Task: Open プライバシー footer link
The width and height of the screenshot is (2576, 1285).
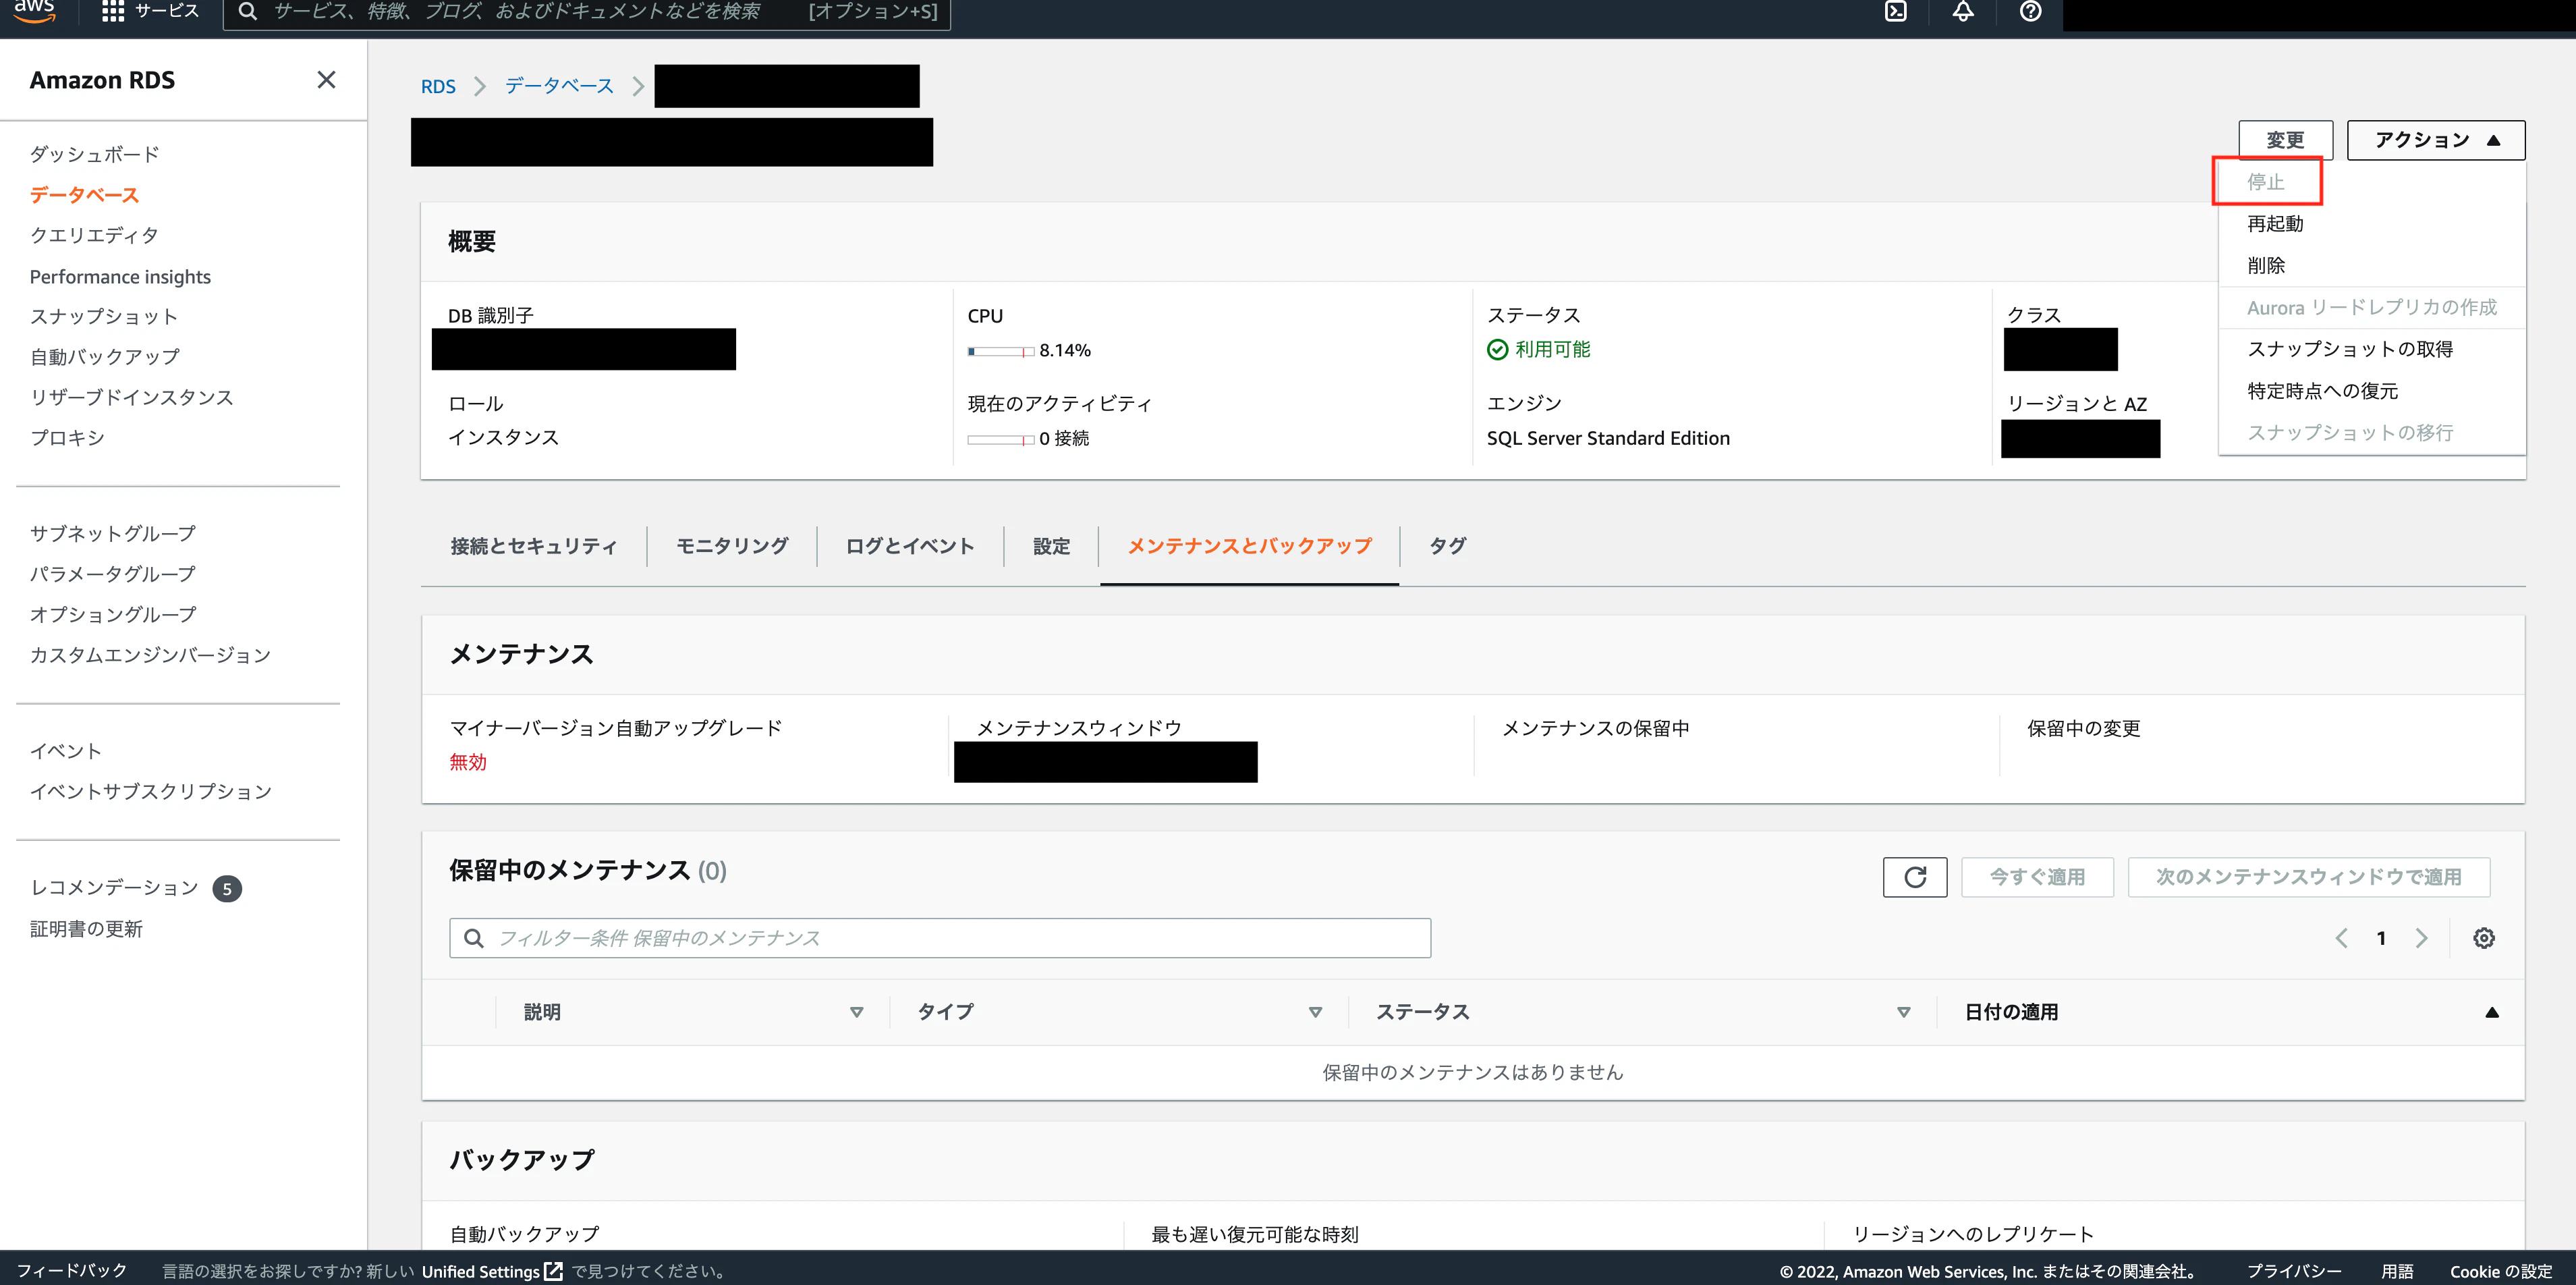Action: [x=2294, y=1271]
